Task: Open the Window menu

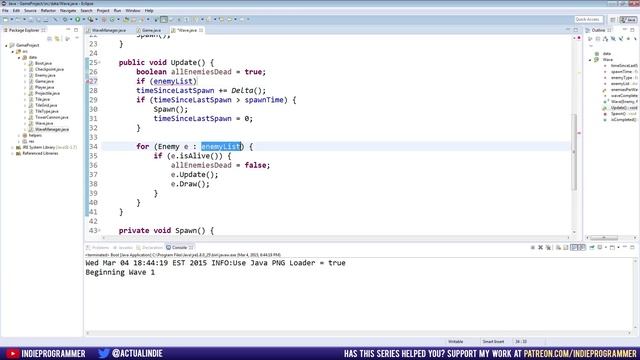Action: tap(133, 11)
